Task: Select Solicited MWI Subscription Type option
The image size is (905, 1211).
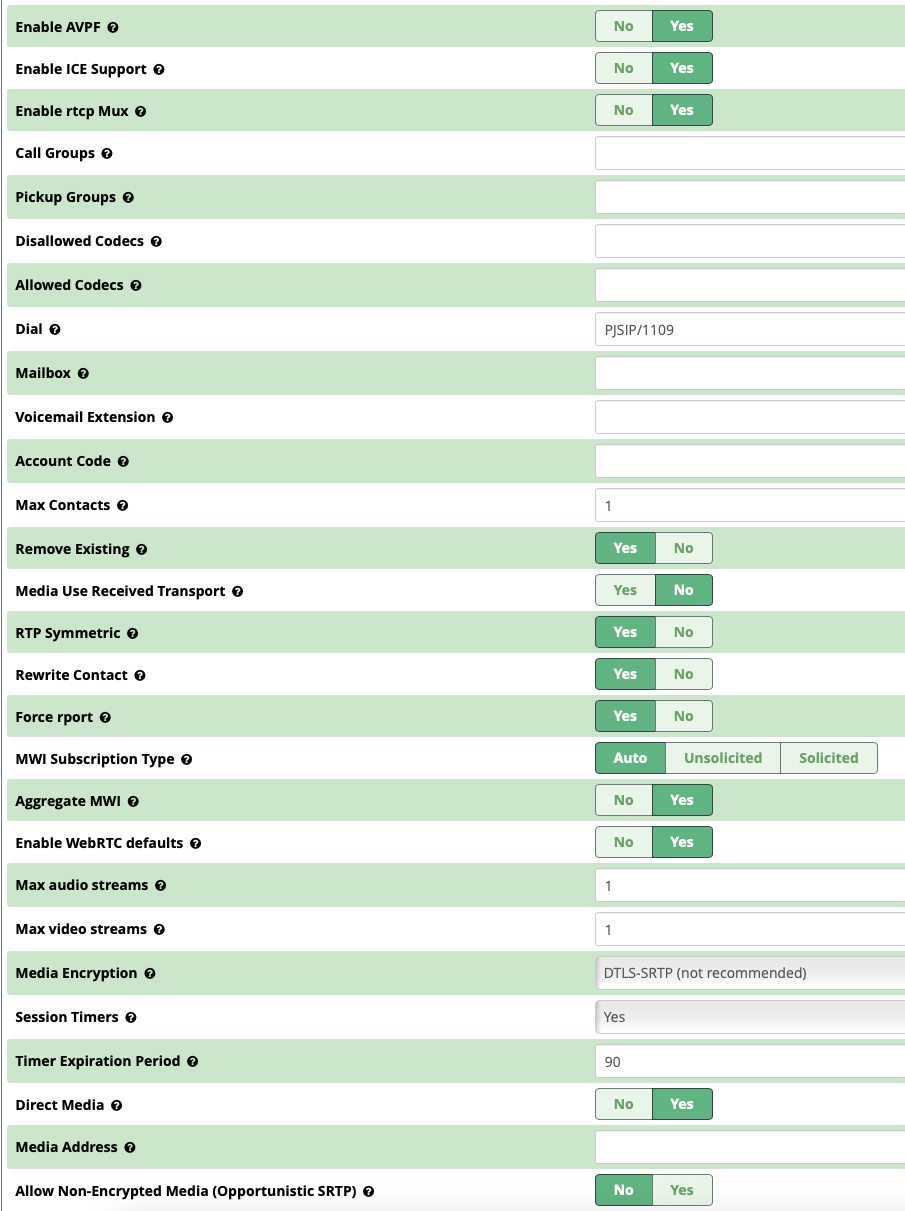Action: tap(828, 759)
